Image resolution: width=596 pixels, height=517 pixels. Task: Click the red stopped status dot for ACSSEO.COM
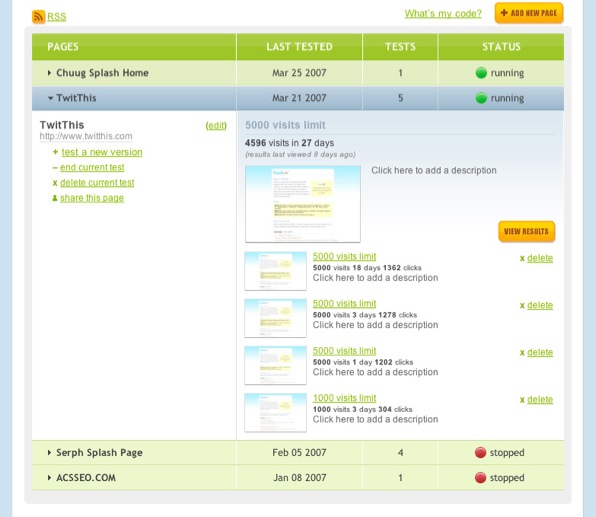tap(480, 477)
